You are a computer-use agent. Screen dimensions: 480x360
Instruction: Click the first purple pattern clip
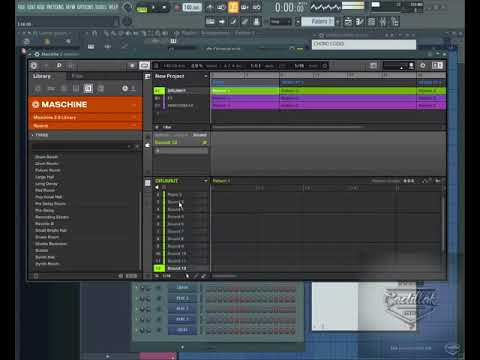245,98
